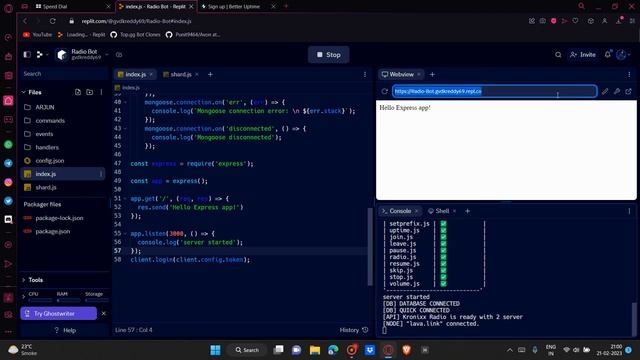Refresh the webview page

click(x=384, y=91)
